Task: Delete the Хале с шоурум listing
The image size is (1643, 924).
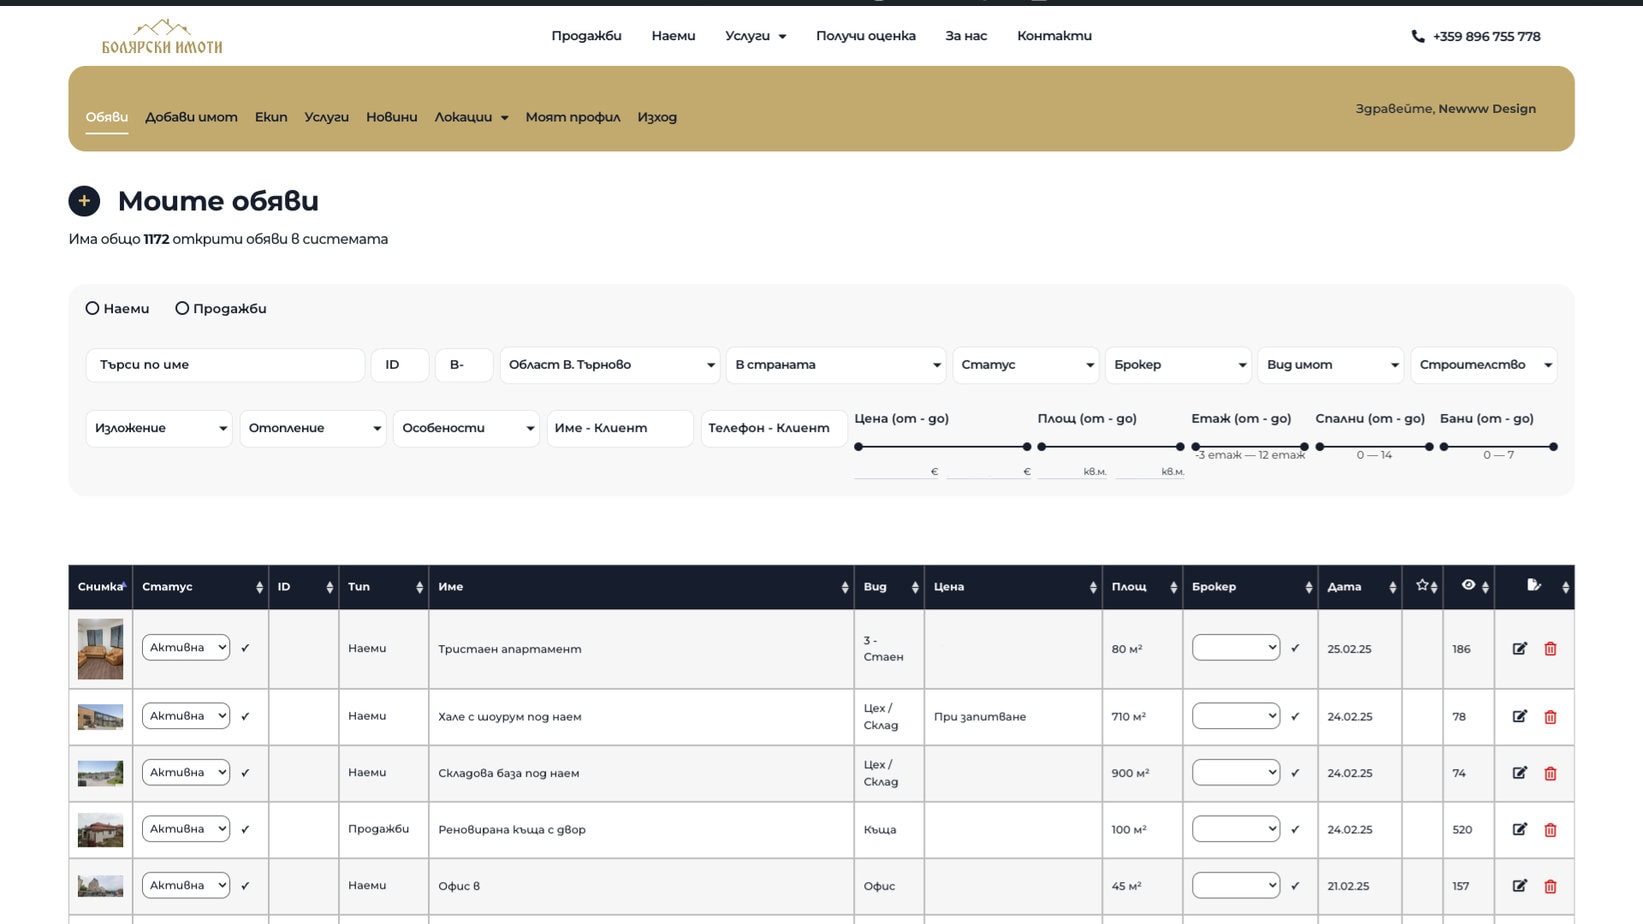Action: [1550, 717]
